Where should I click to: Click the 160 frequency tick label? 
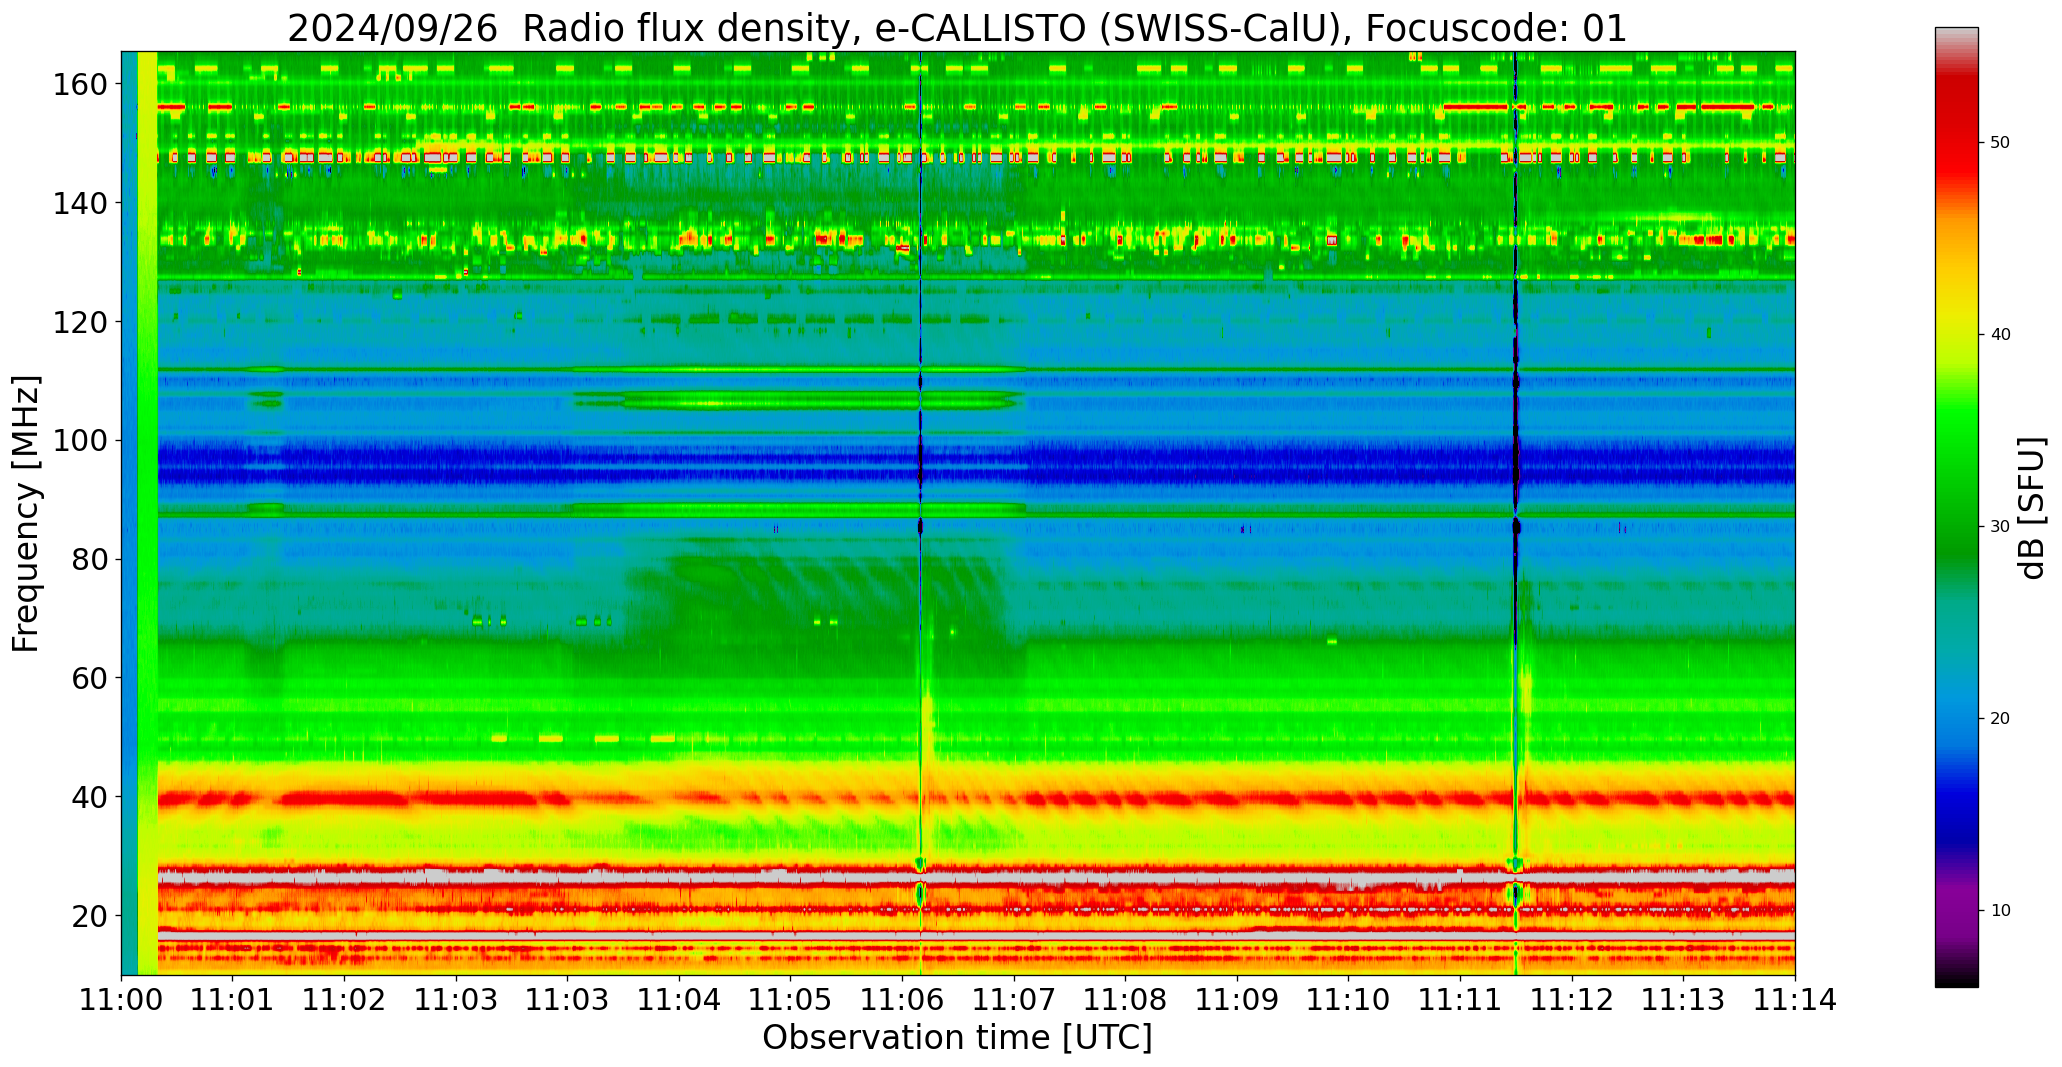80,84
